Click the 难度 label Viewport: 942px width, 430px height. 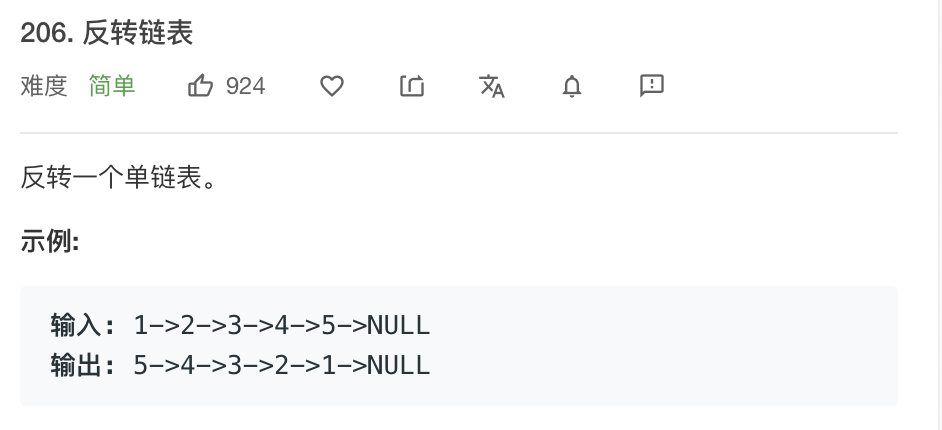[x=44, y=86]
